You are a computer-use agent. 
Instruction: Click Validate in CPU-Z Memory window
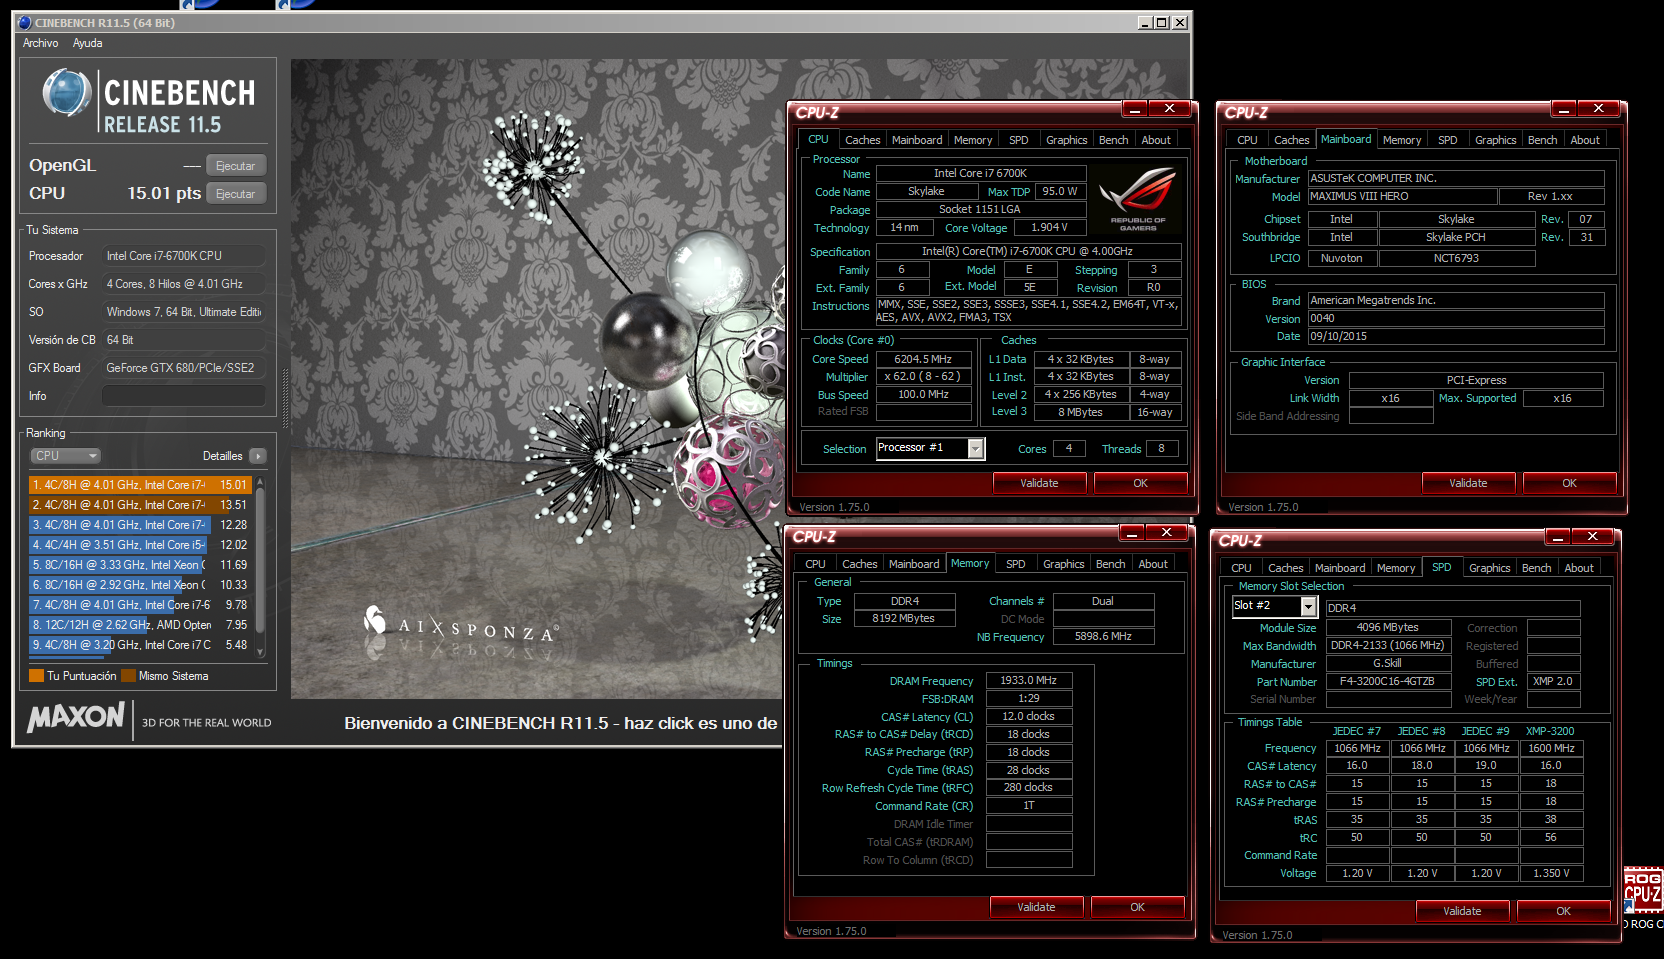tap(1036, 907)
